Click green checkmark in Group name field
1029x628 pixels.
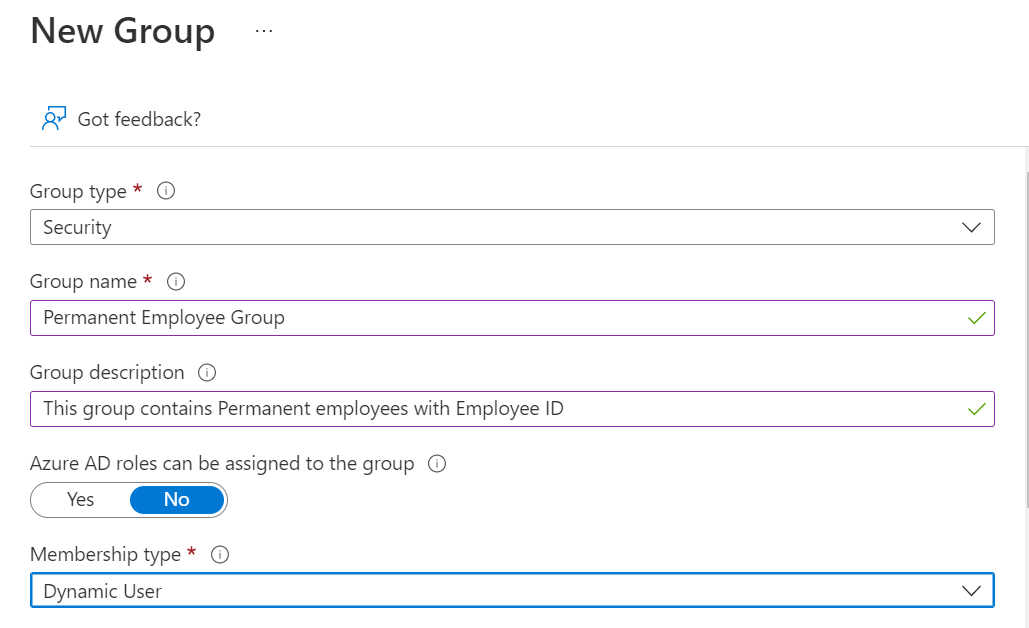point(976,319)
